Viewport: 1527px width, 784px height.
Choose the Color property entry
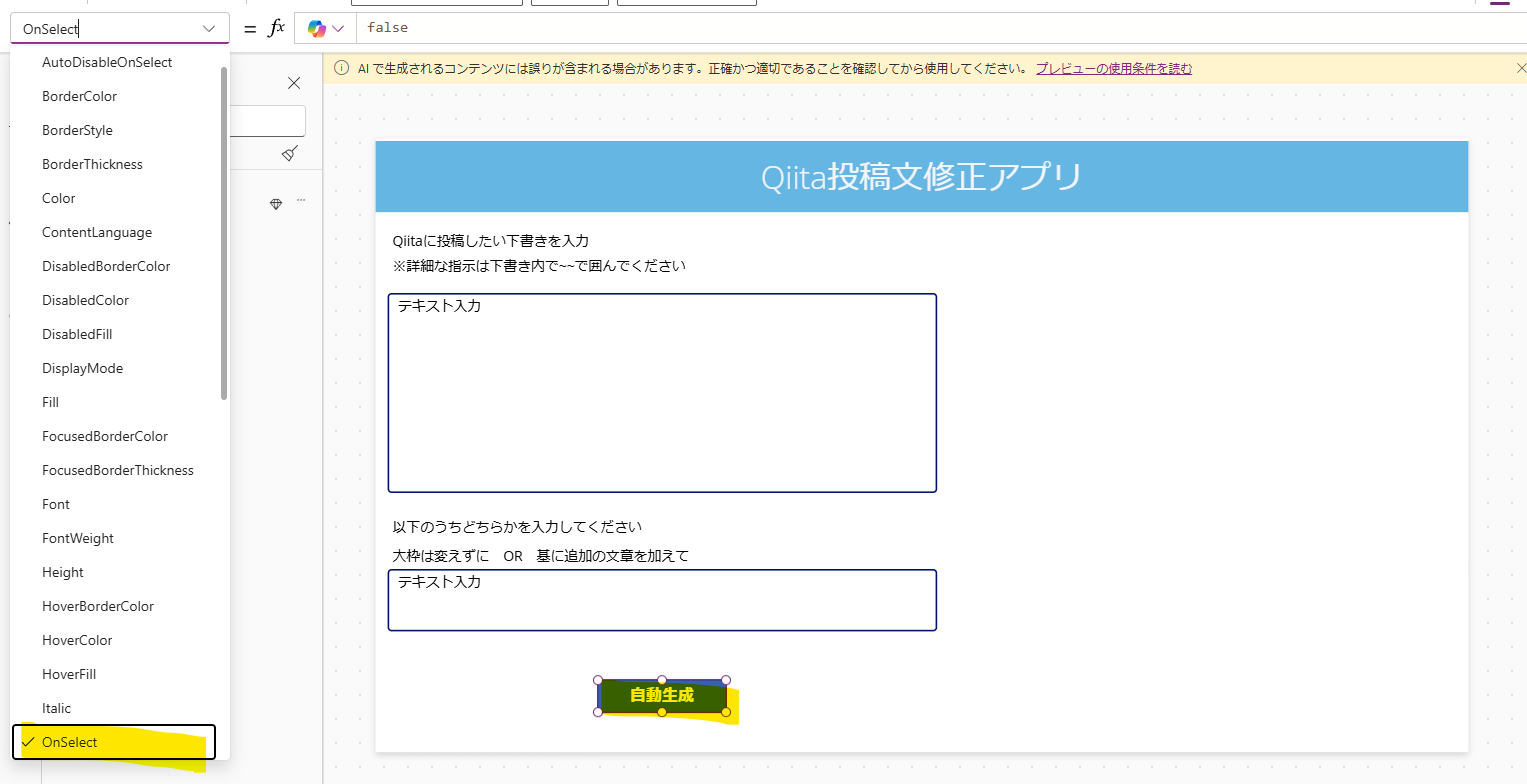[59, 198]
